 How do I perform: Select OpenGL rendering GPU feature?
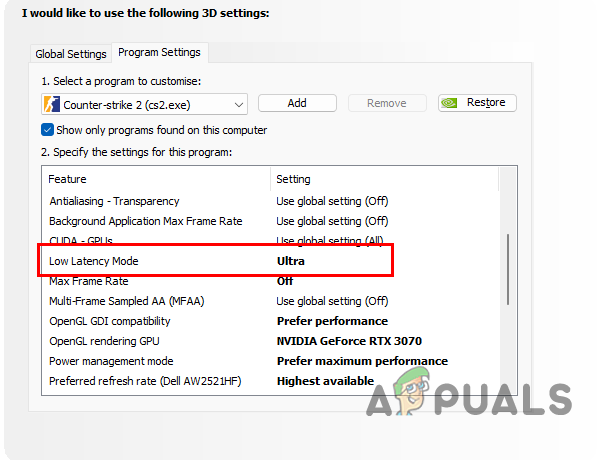point(104,341)
